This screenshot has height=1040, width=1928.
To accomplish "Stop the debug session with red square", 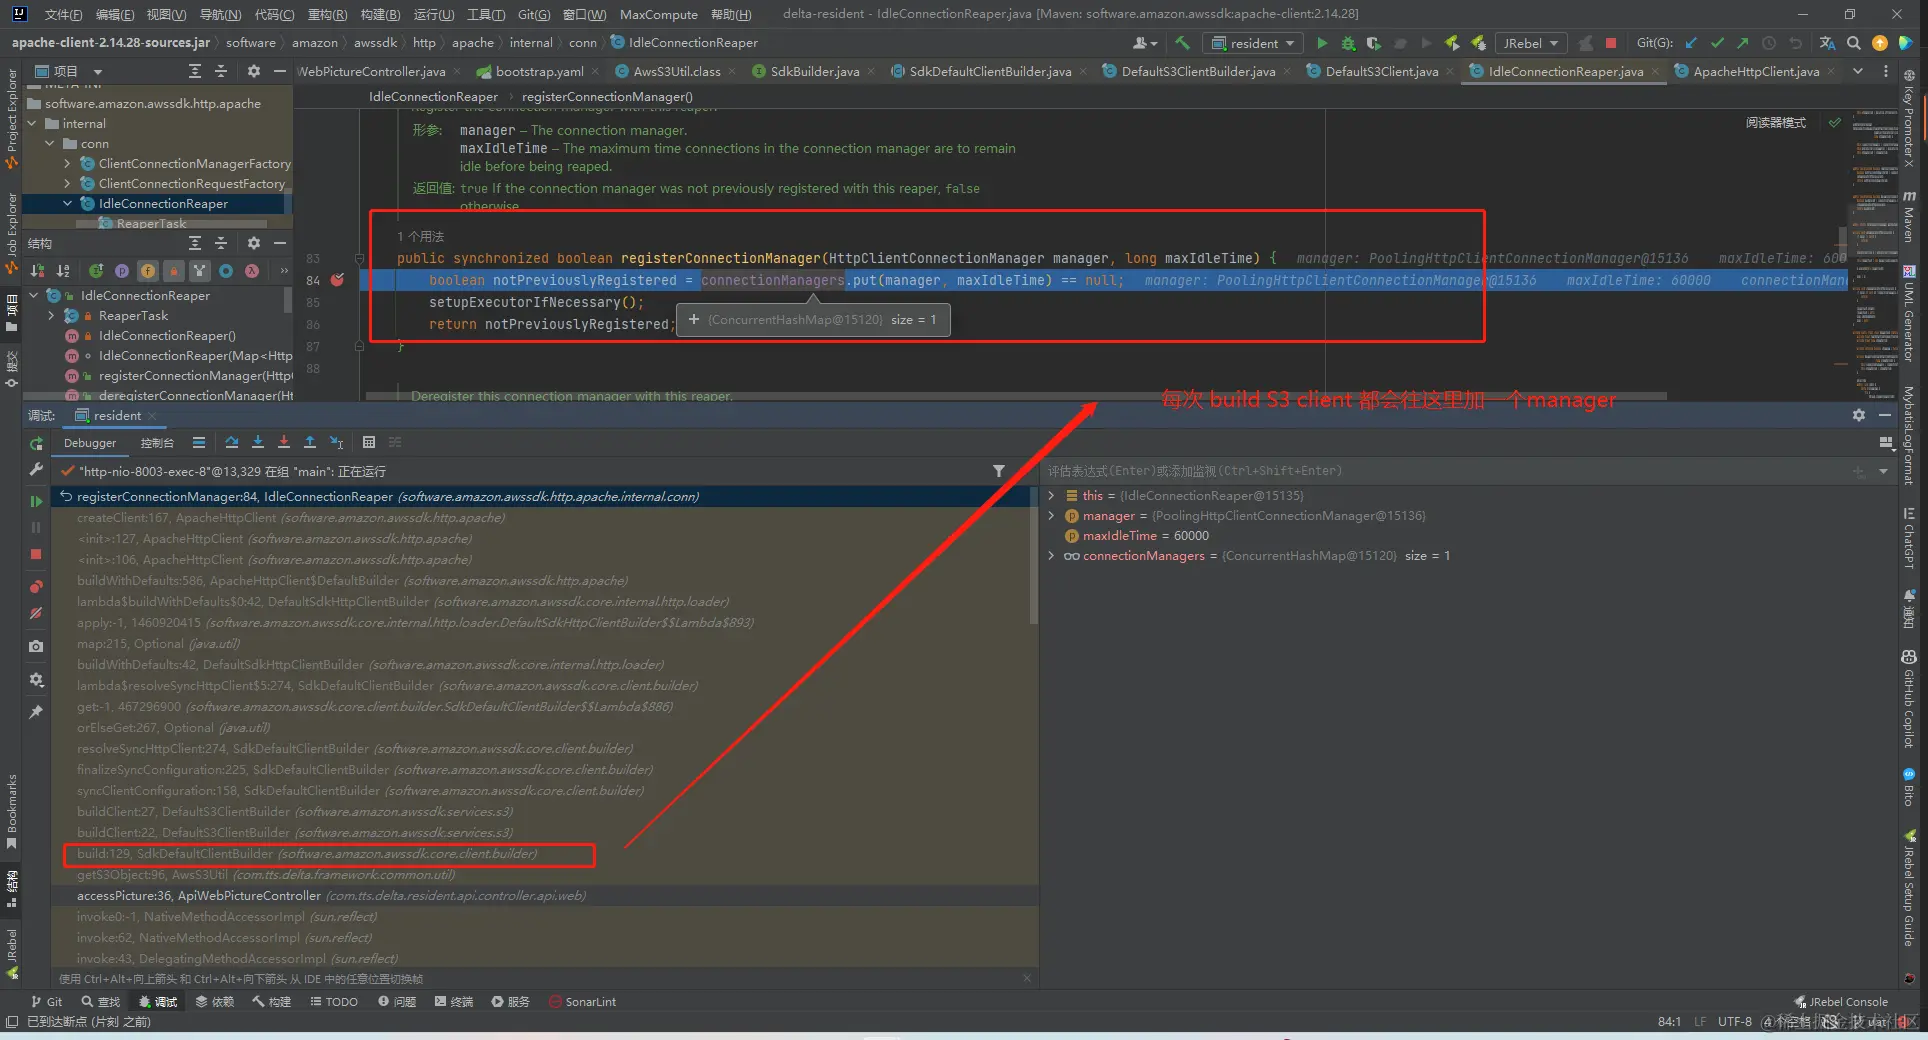I will [36, 554].
